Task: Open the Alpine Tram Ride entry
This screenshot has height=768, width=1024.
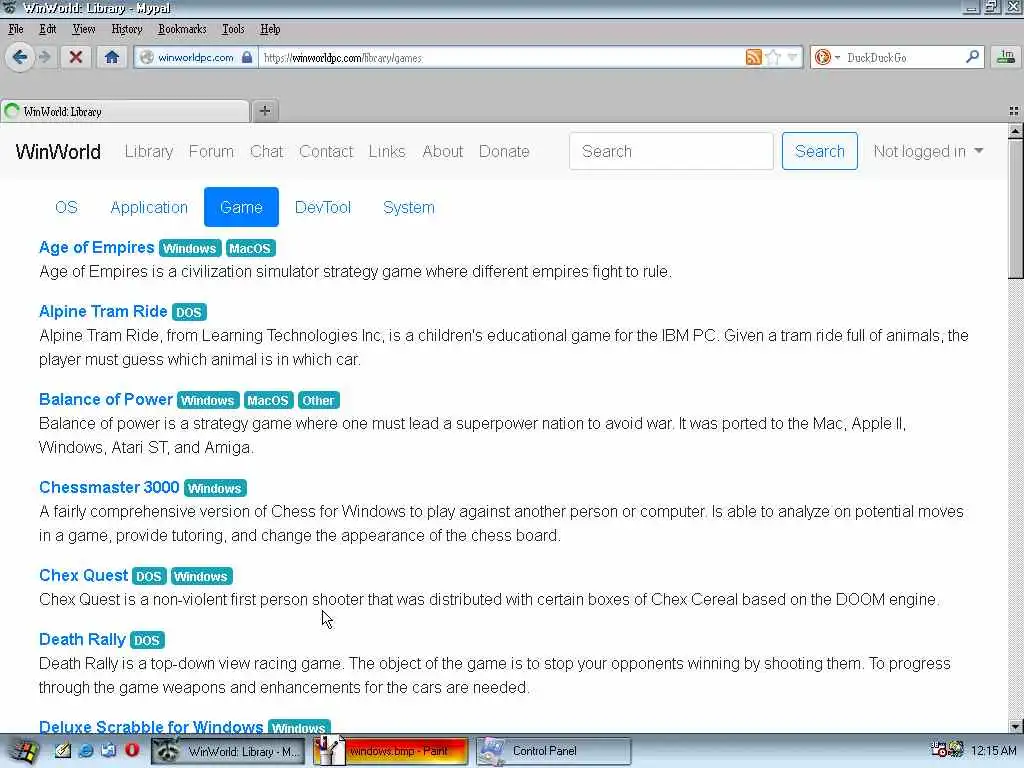Action: [103, 311]
